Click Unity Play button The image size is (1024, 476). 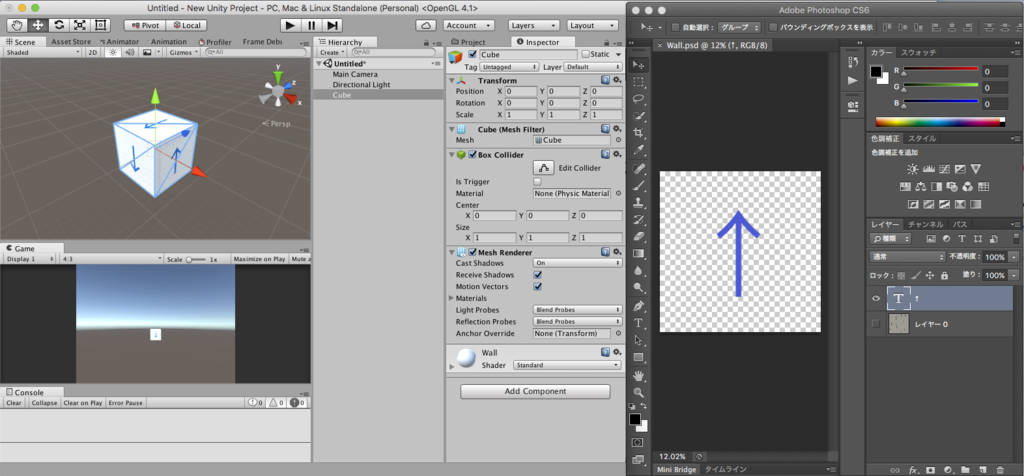click(291, 25)
